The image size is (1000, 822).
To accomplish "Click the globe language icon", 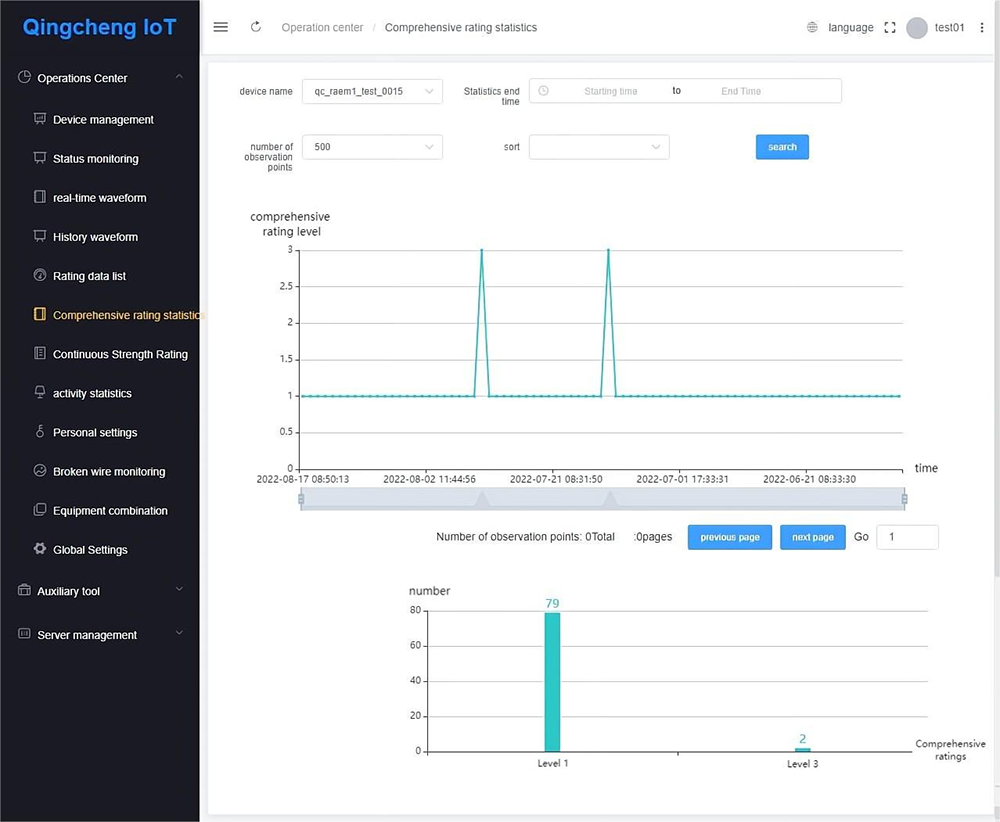I will (812, 27).
